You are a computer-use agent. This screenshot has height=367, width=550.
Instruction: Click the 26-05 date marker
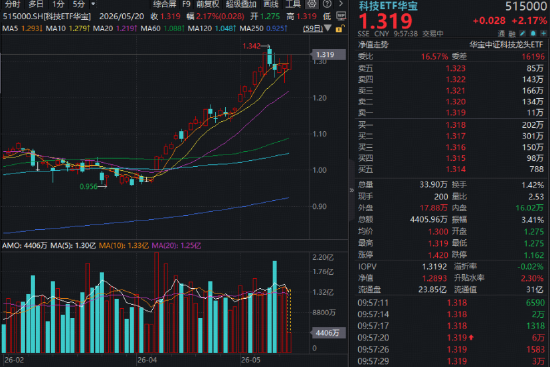(251, 360)
